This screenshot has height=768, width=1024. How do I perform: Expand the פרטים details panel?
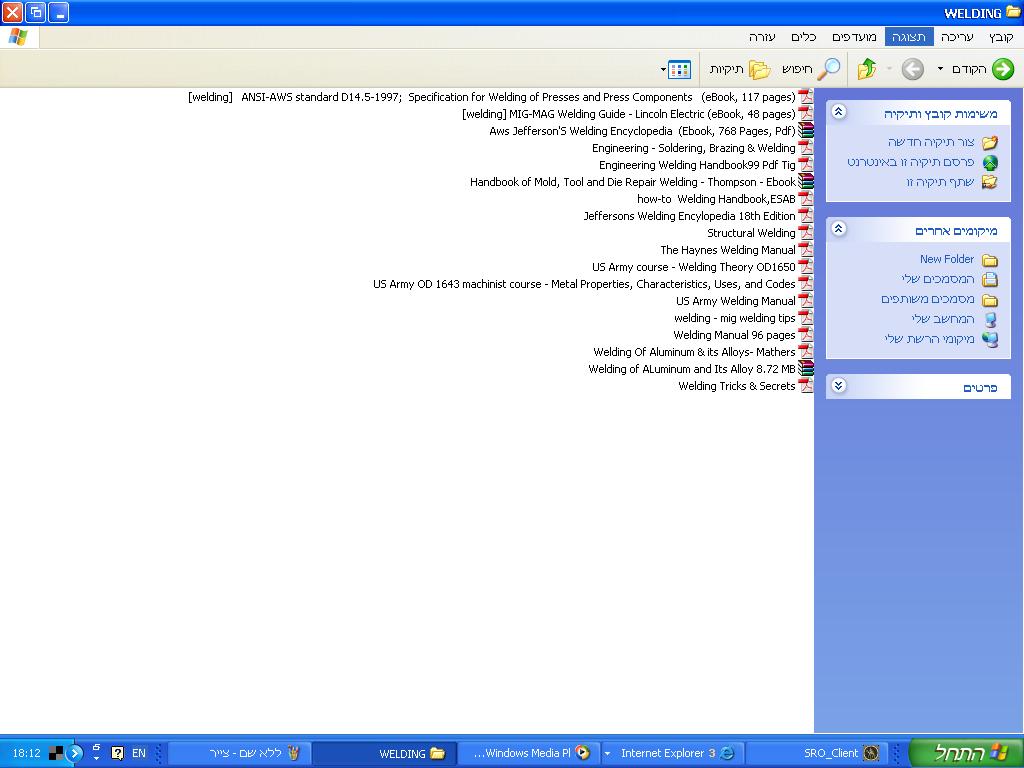tap(839, 386)
